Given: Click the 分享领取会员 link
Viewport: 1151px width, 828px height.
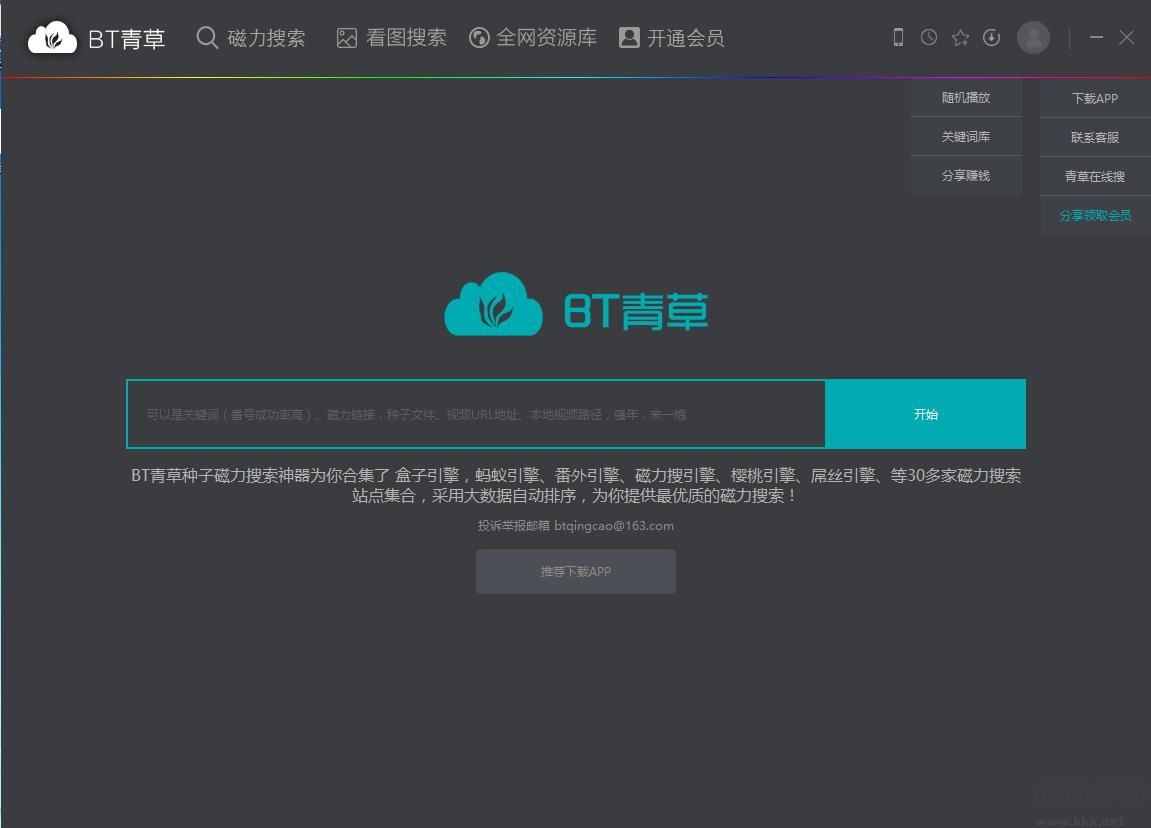Looking at the screenshot, I should tap(1095, 216).
